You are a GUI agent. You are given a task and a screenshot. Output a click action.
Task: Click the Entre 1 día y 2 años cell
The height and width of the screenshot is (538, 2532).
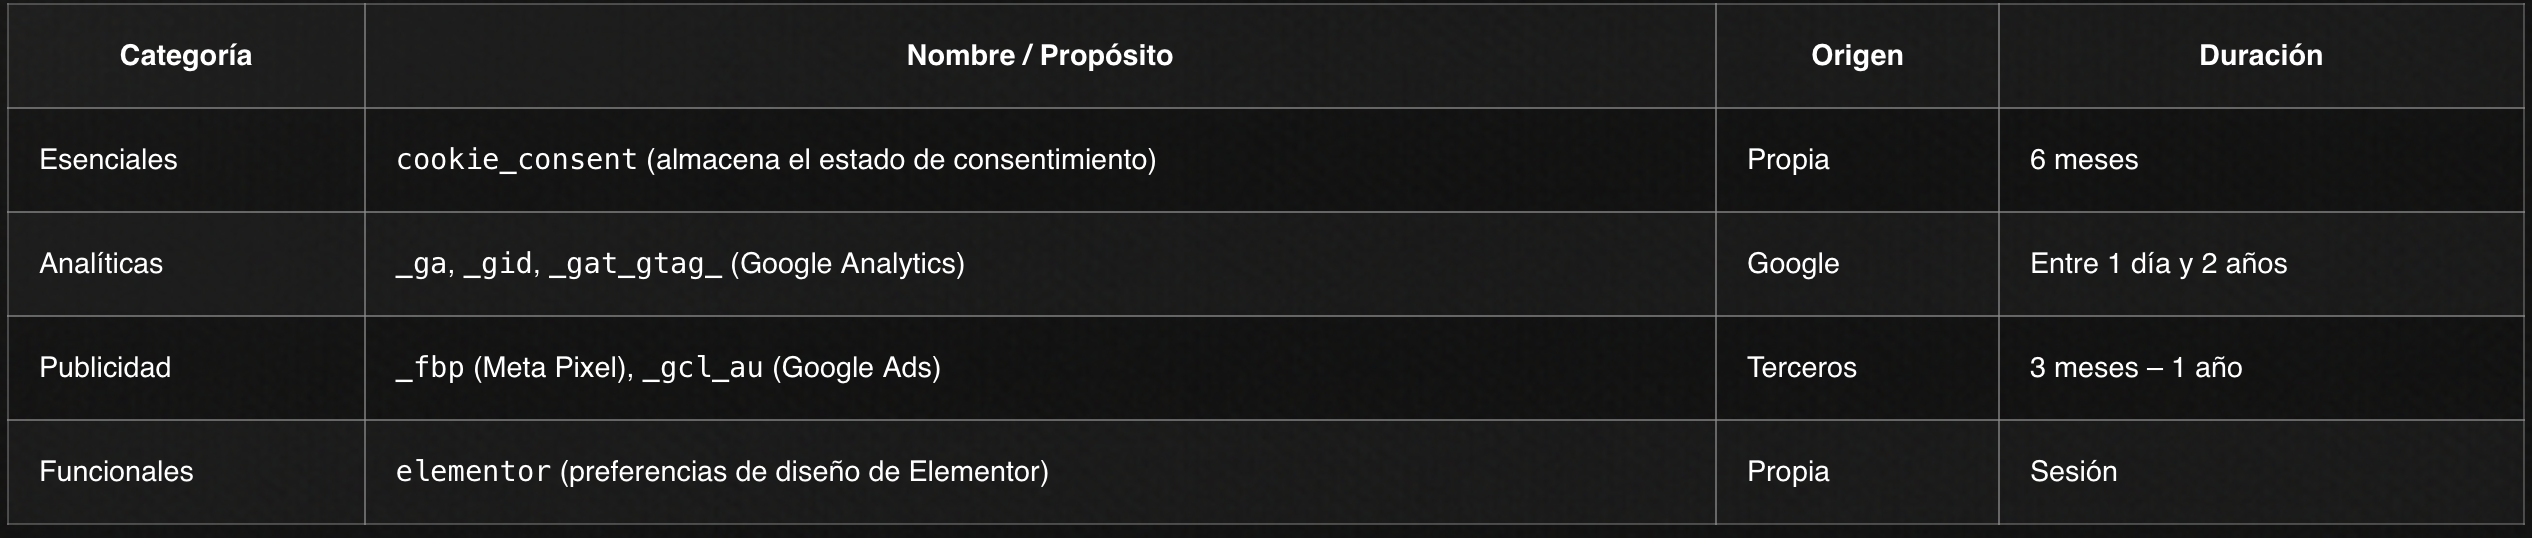pos(2158,264)
